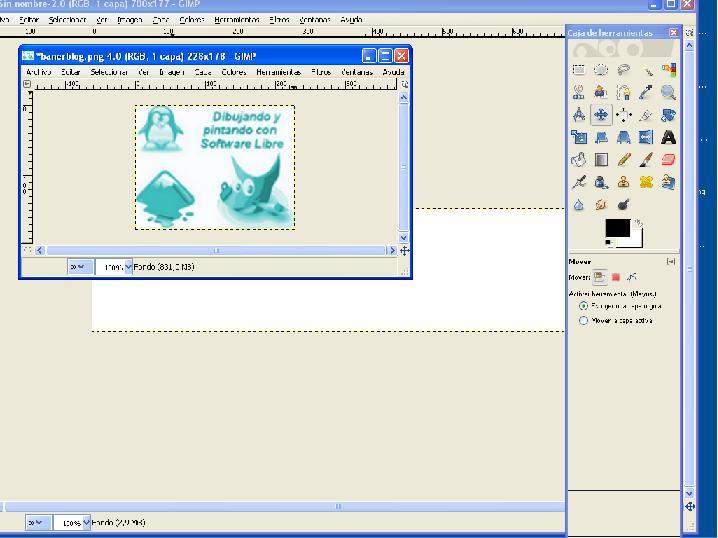
Task: Choose 'move the active layer' radio option
Action: pyautogui.click(x=583, y=321)
